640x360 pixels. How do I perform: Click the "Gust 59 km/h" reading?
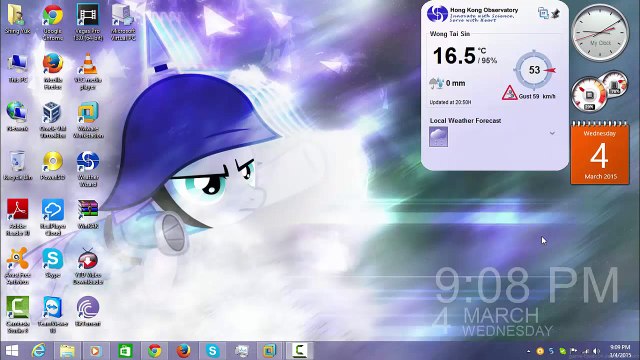pyautogui.click(x=537, y=96)
